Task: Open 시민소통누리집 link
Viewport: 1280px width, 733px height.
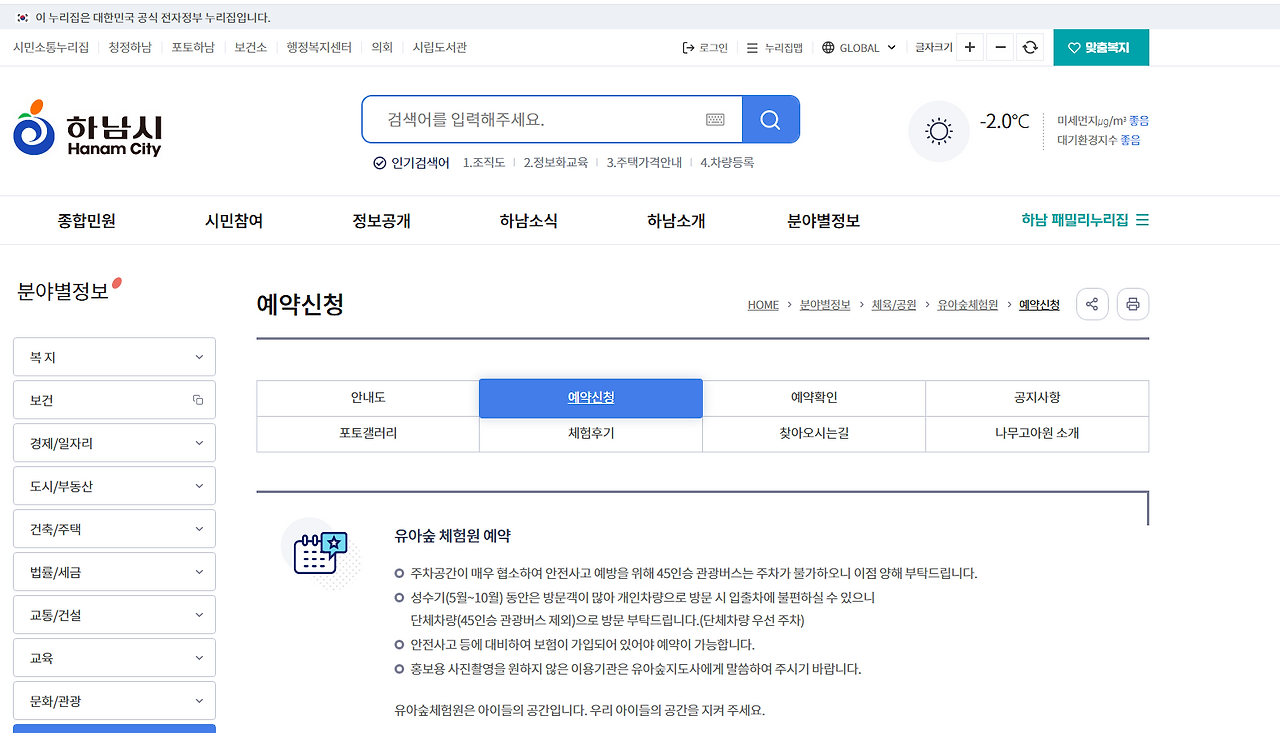Action: pos(51,47)
